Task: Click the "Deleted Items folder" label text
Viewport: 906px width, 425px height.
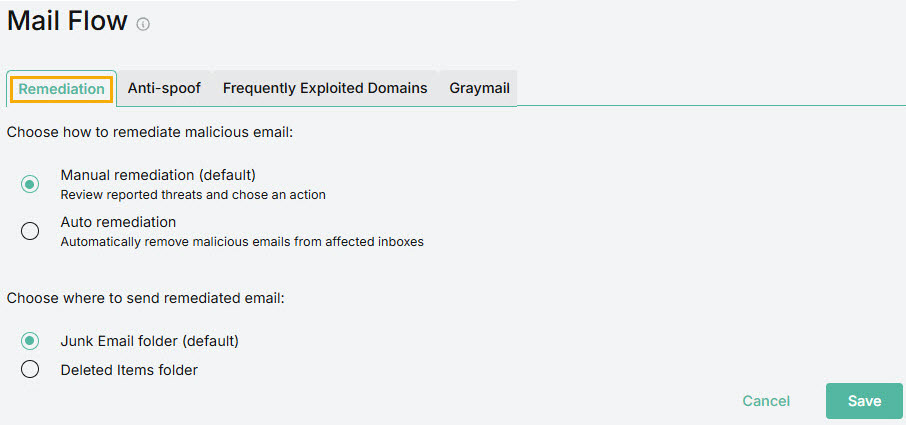Action: coord(129,370)
